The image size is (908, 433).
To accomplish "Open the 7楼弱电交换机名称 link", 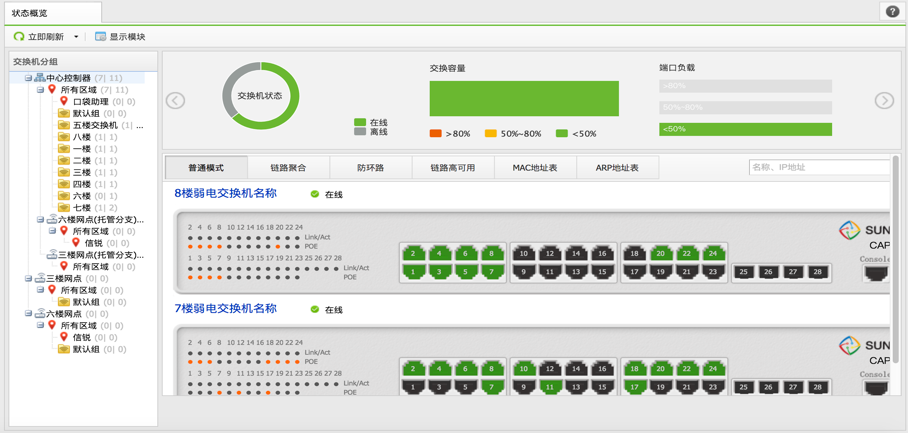I will pos(225,309).
